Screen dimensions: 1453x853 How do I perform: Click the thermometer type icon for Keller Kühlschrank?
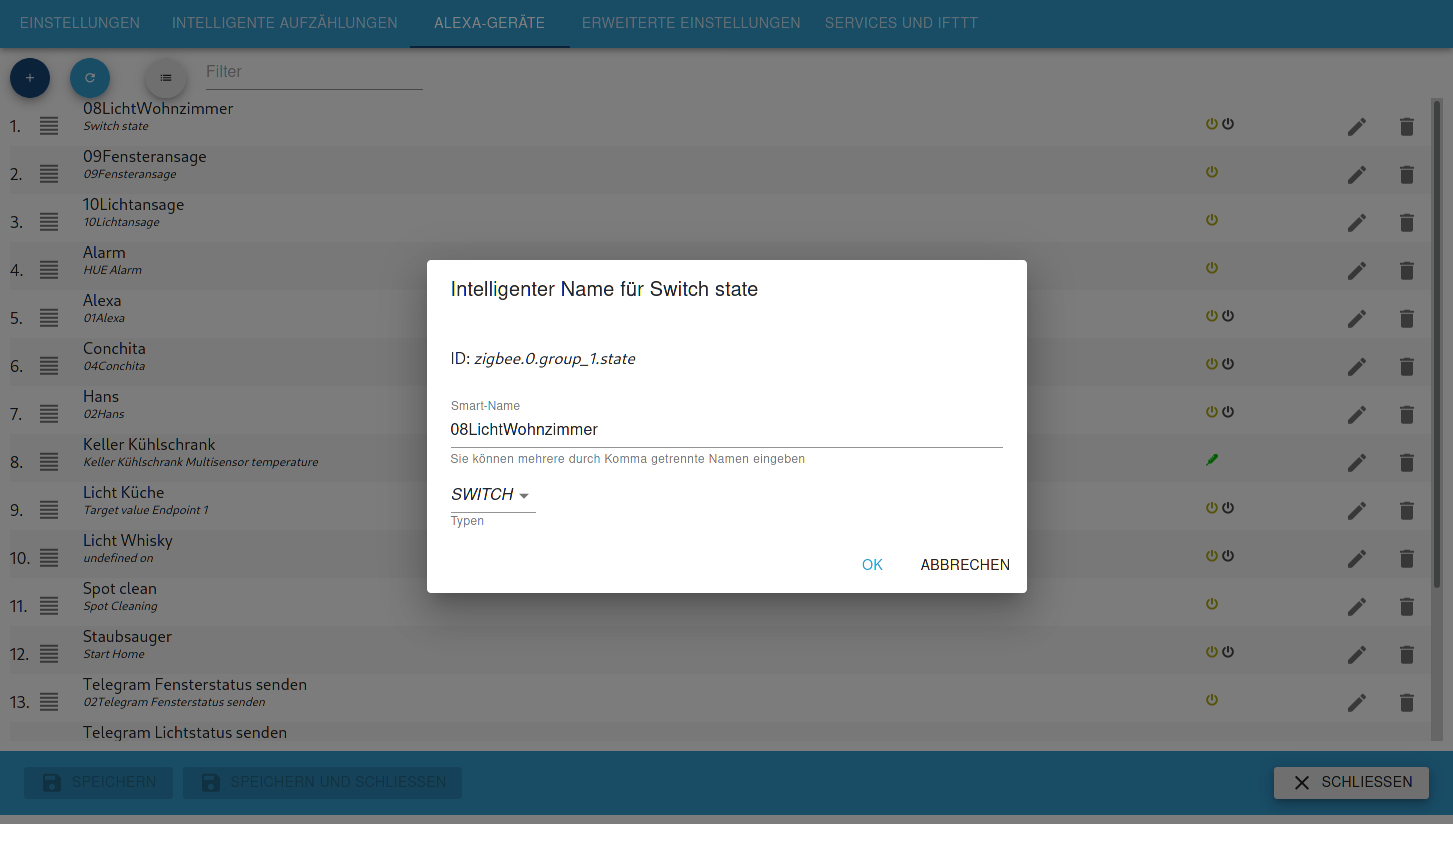(1212, 460)
